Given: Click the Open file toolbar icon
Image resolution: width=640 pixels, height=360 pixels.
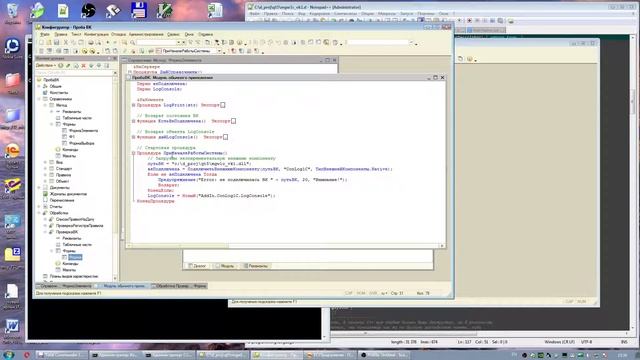Looking at the screenshot, I should coord(49,42).
